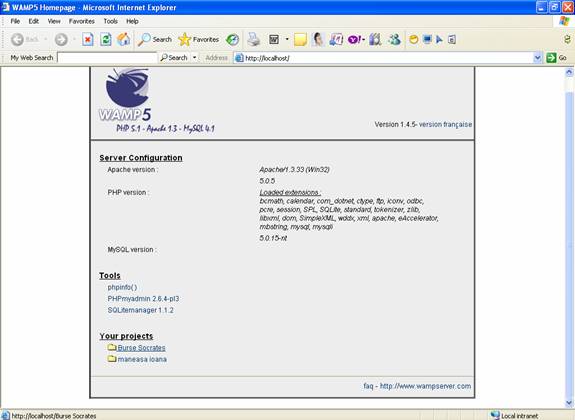Screen dimensions: 575x420
Task: Open the PHPmyadmin 2.6.4-pl3 link
Action: (143, 299)
